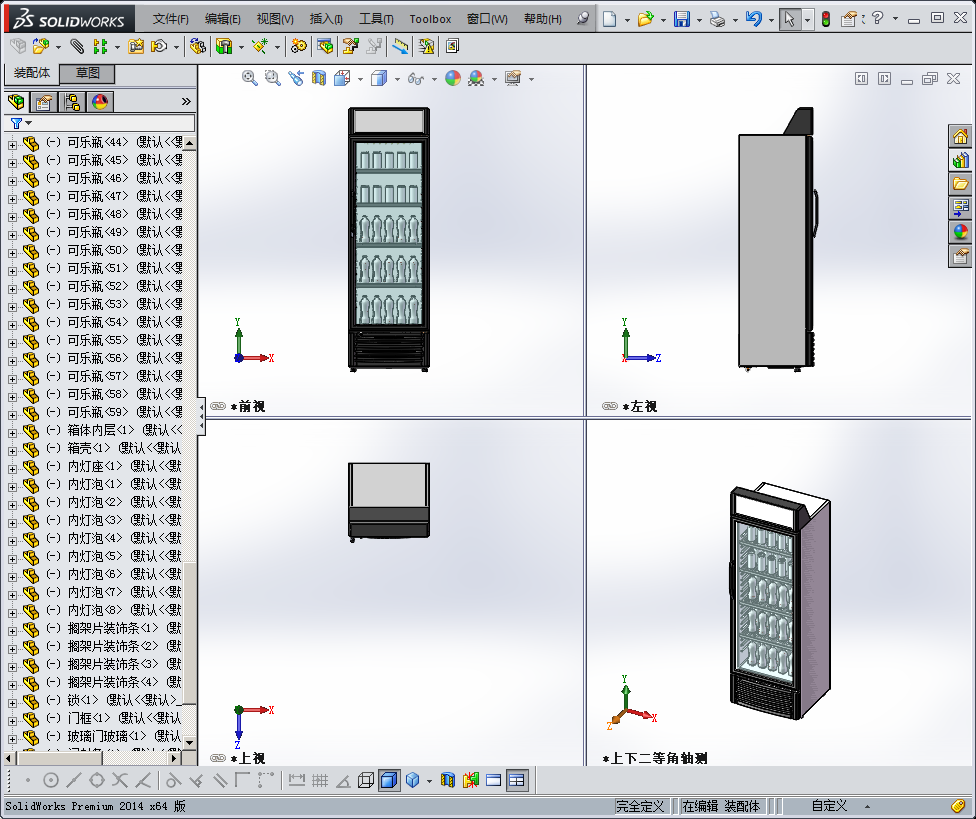Click the feature tree horizontal scrollbar right arrow
The height and width of the screenshot is (819, 976).
pyautogui.click(x=175, y=758)
